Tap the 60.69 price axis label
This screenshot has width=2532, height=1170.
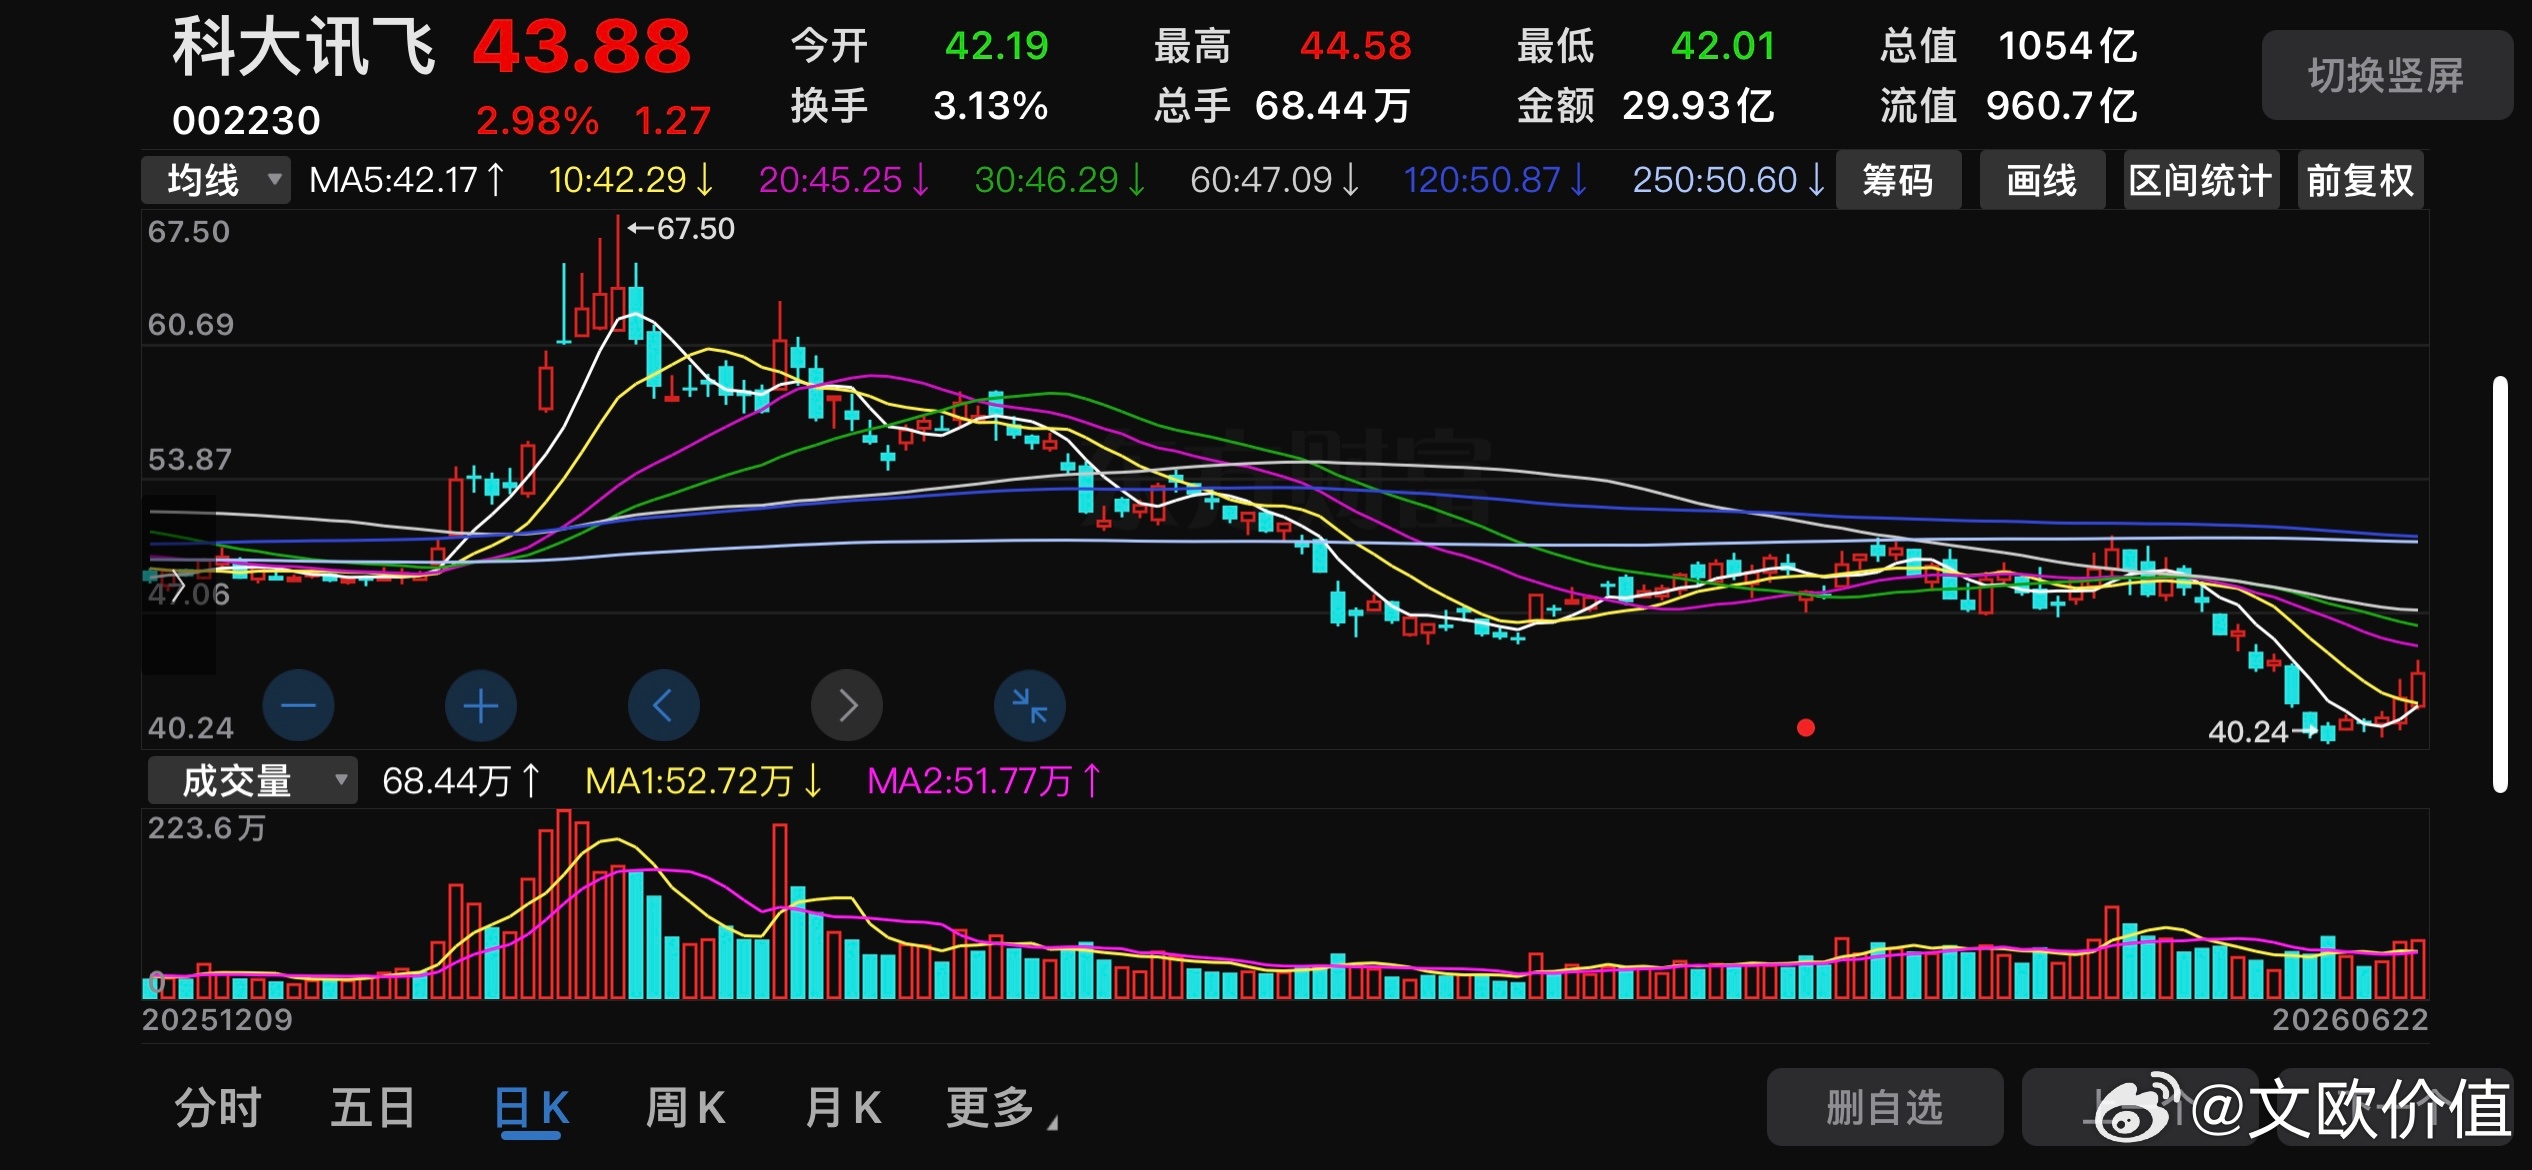(x=191, y=324)
